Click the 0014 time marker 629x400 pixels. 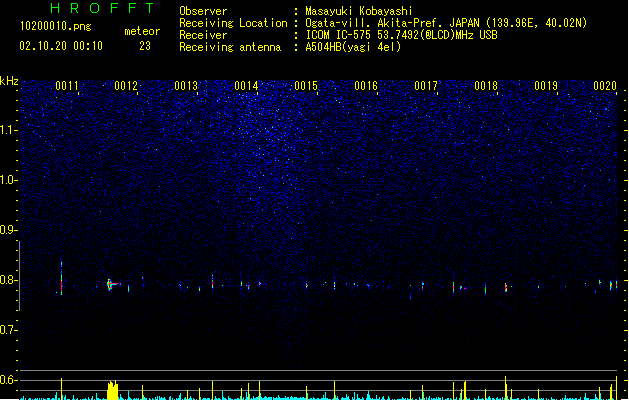coord(246,86)
